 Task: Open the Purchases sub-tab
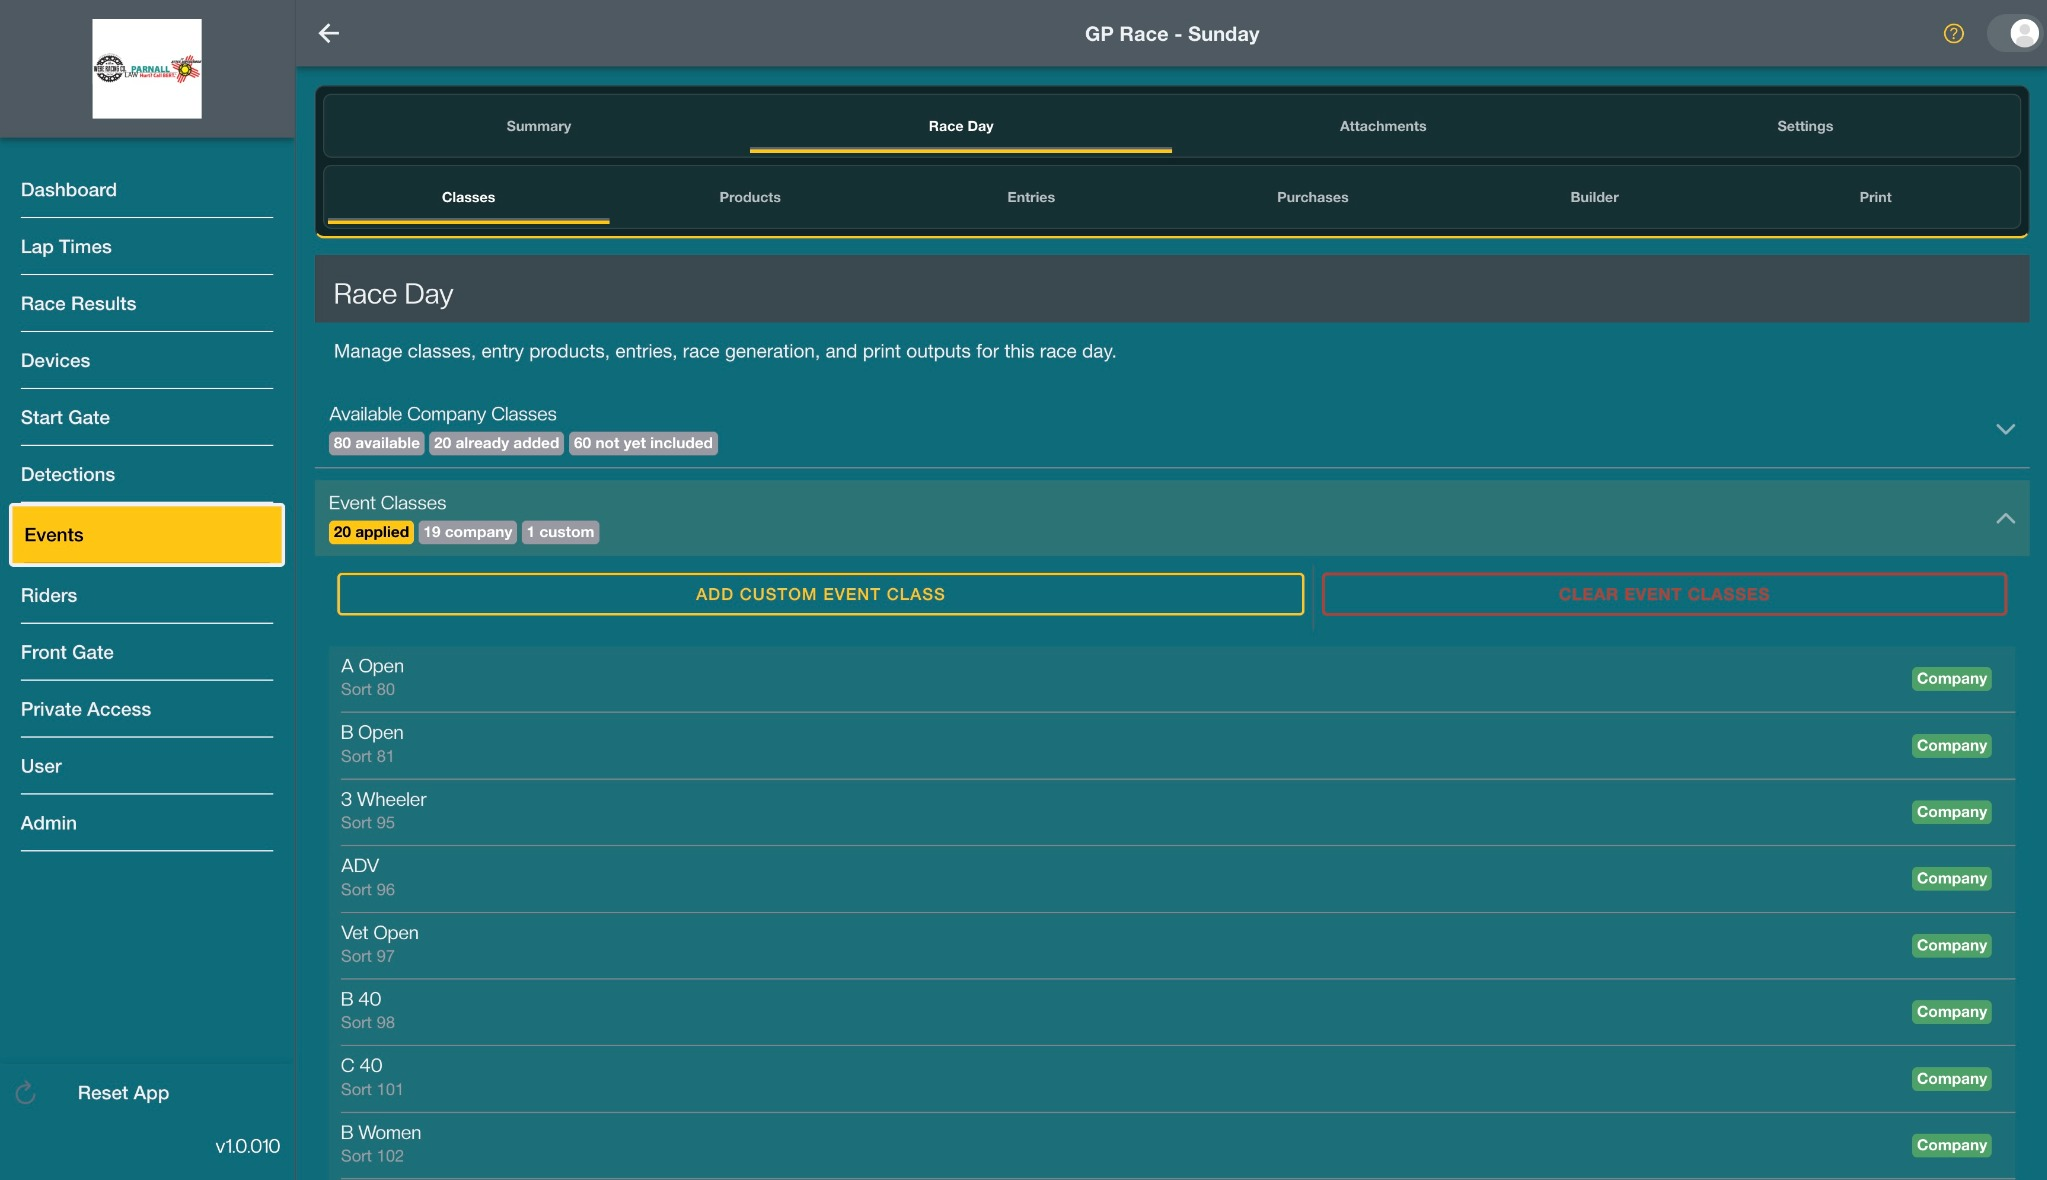coord(1312,197)
